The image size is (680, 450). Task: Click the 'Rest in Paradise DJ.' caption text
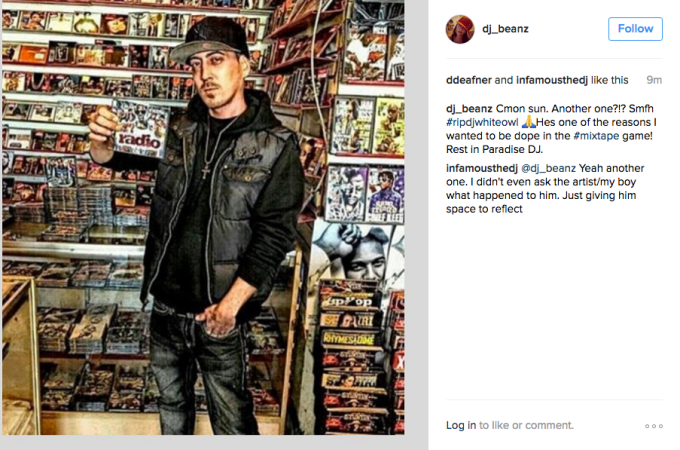(494, 150)
